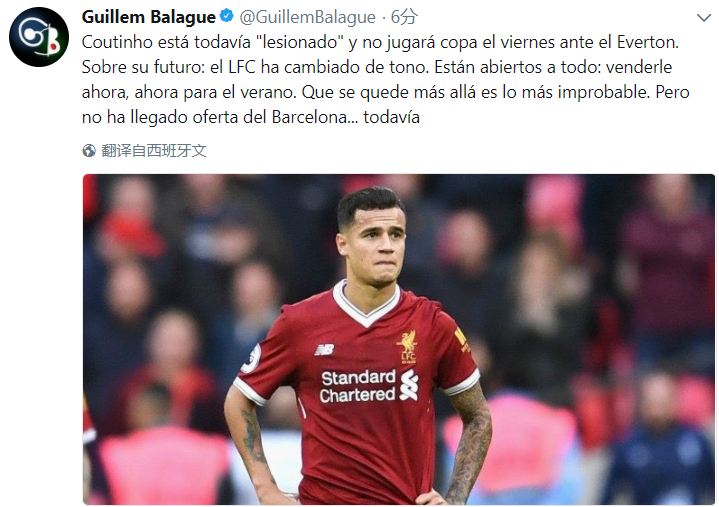
Task: Click the Premier League sleeve badge
Action: click(252, 358)
